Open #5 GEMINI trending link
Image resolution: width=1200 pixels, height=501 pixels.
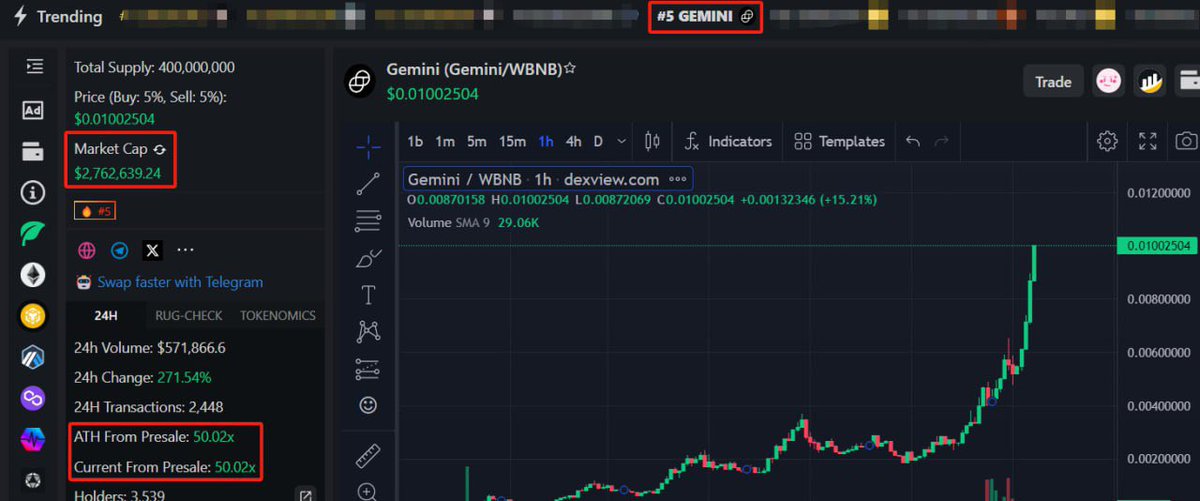coord(705,17)
